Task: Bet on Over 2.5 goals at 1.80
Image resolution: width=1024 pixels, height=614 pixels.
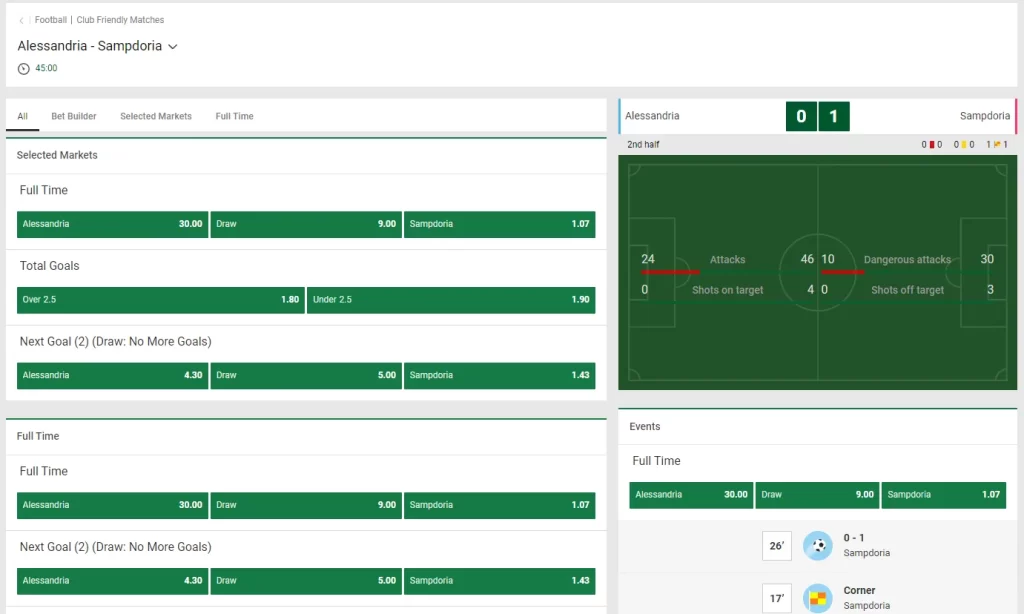Action: (160, 300)
